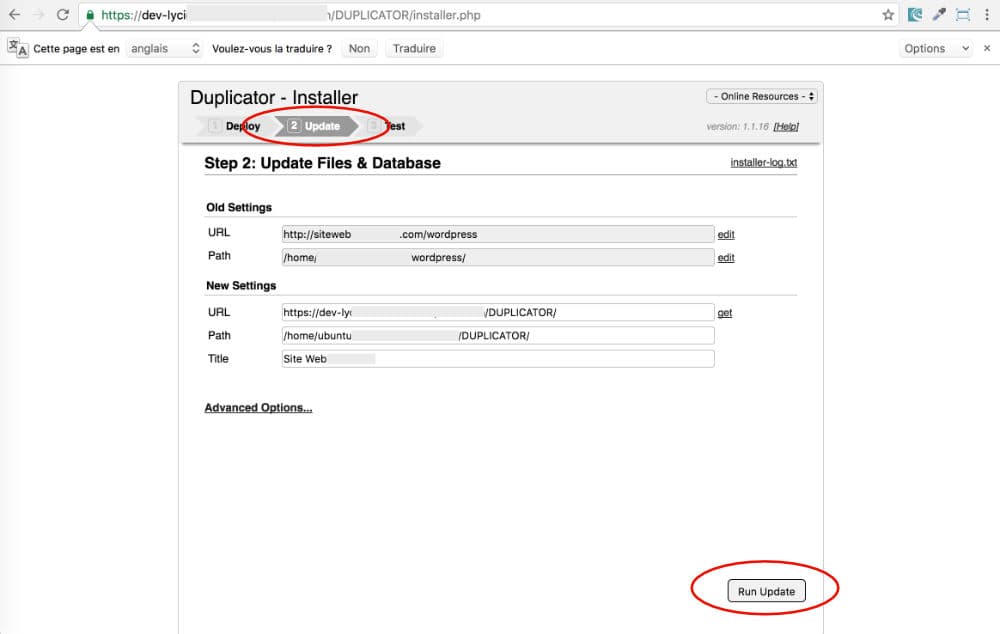Click the Traduire button

(x=413, y=48)
